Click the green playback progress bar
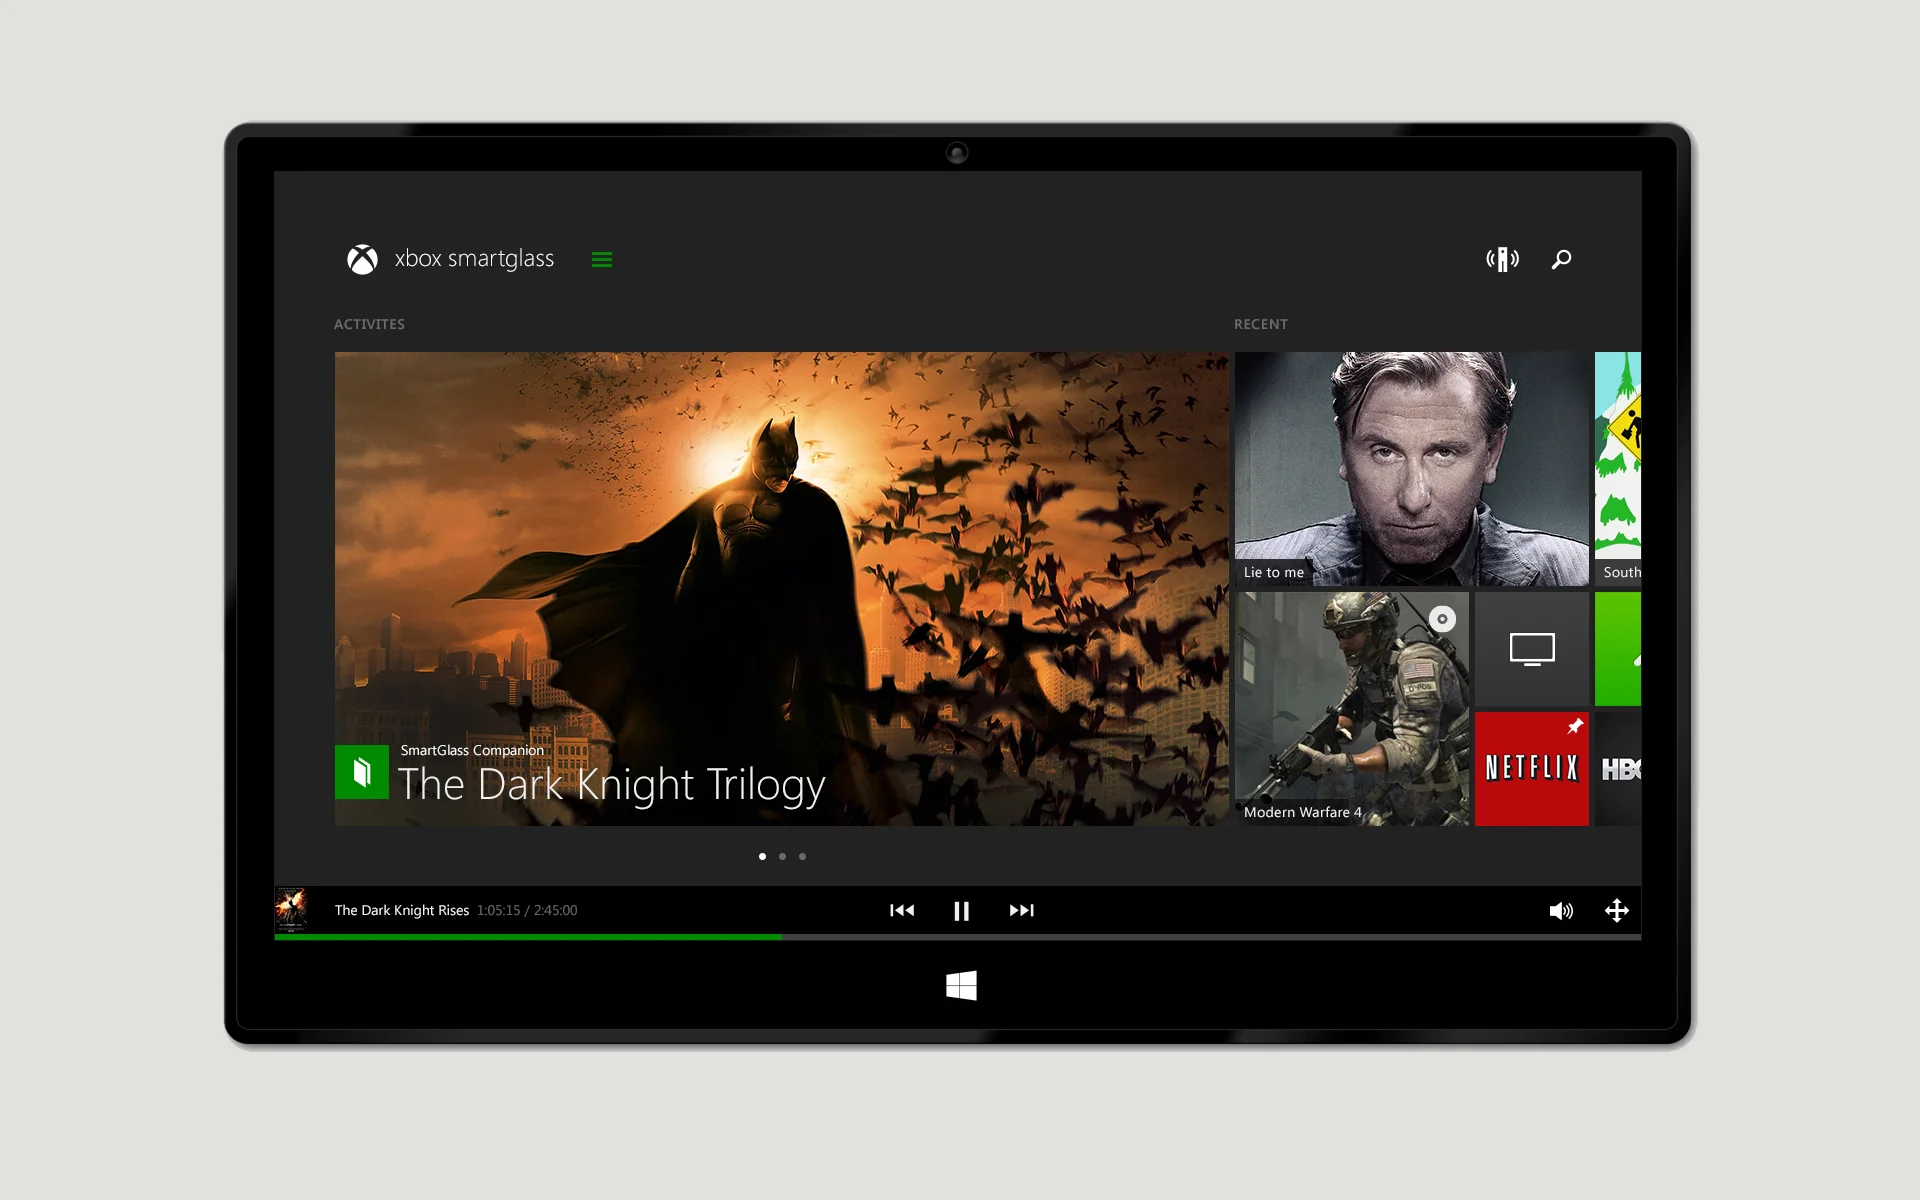The height and width of the screenshot is (1200, 1920). coord(528,937)
